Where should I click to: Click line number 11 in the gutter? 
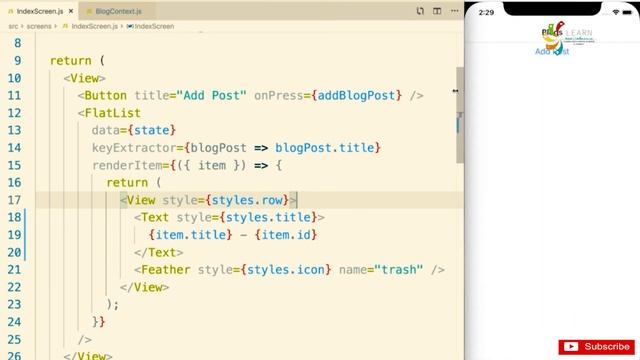point(14,96)
